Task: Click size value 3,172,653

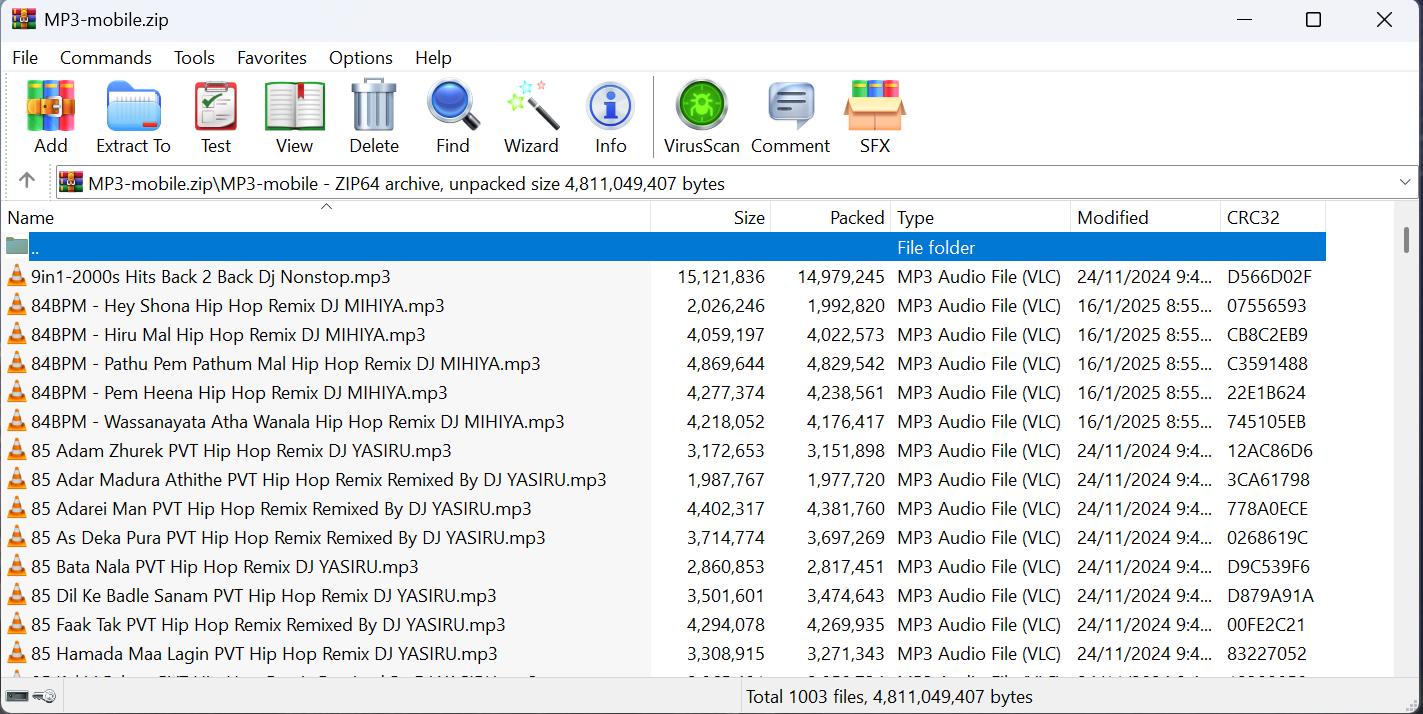Action: tap(726, 450)
